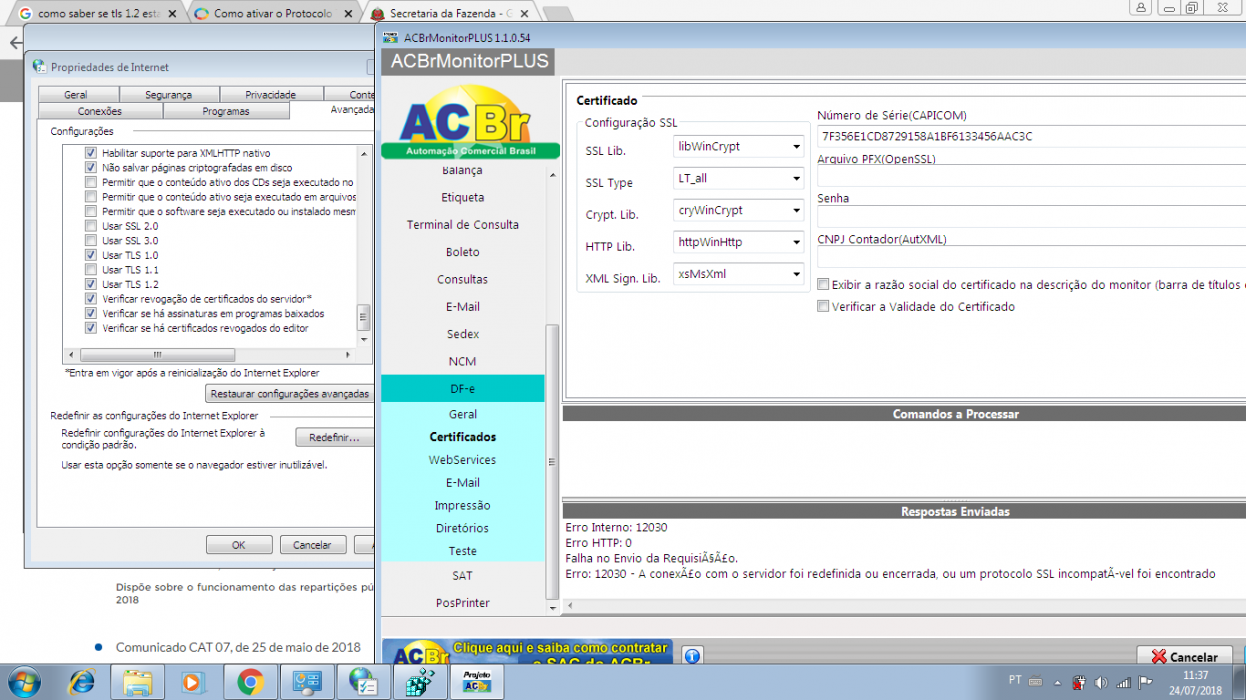Toggle Verificar revogação de certificados do servidor
The width and height of the screenshot is (1246, 700).
tap(91, 299)
